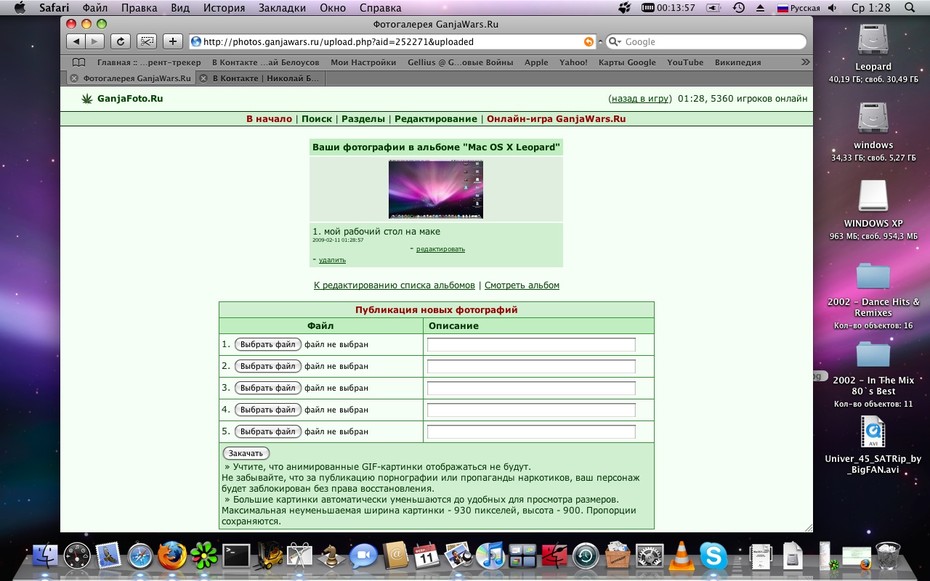This screenshot has width=930, height=581.
Task: Open the Apple menu
Action: tap(20, 8)
